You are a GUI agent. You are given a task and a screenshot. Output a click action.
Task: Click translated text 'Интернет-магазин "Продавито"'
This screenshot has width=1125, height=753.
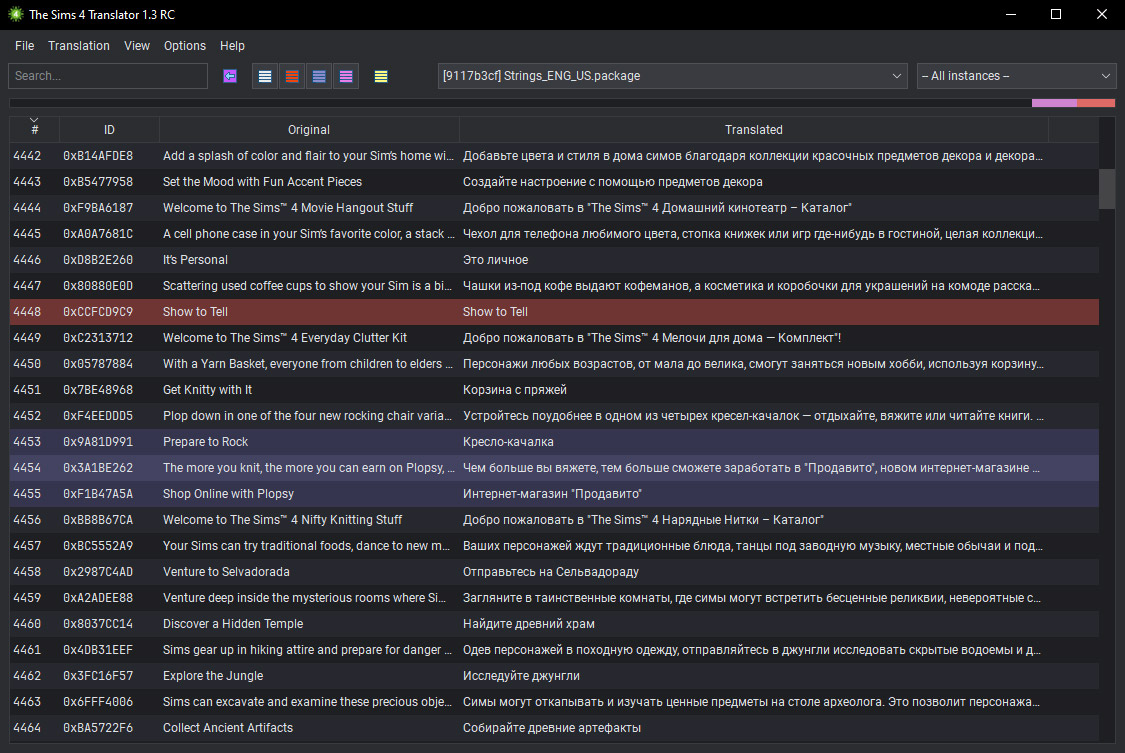click(x=552, y=494)
